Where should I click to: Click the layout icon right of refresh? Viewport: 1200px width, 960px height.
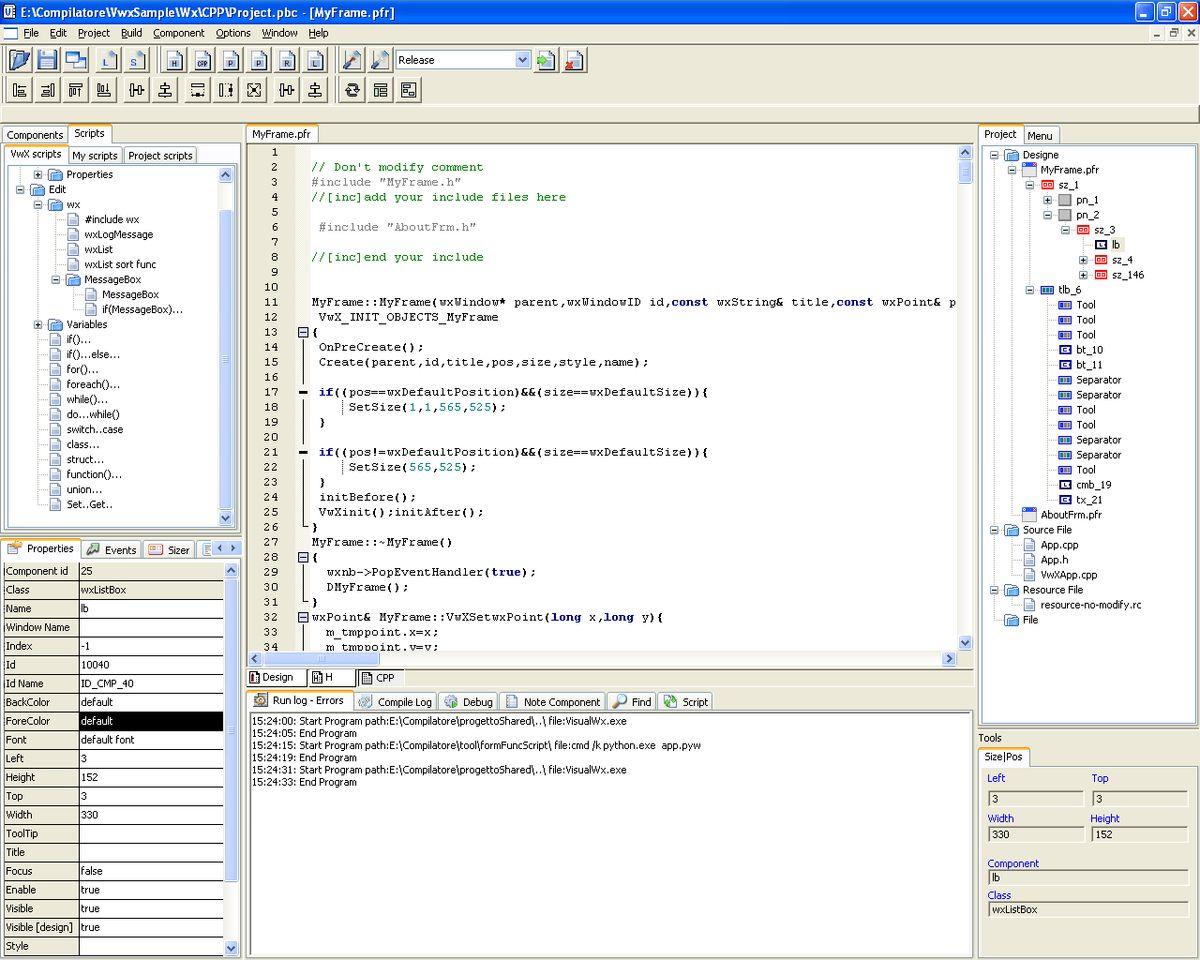380,90
